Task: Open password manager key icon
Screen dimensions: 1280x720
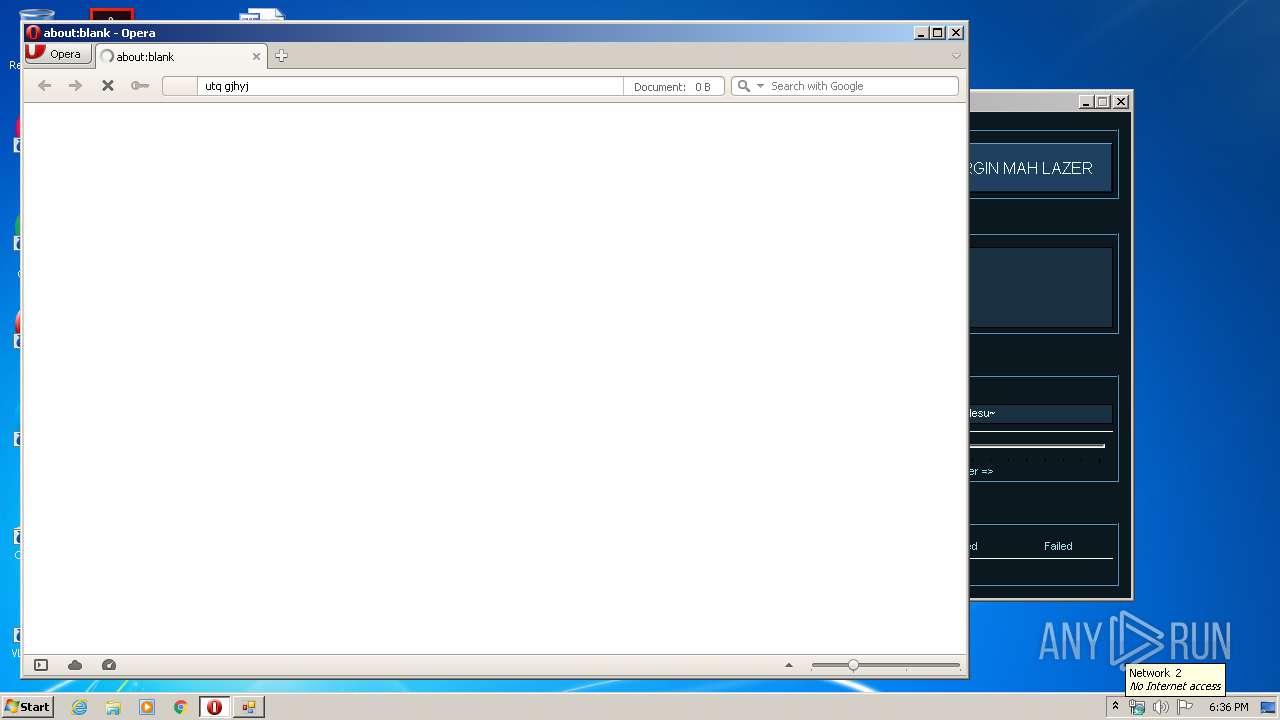Action: (x=140, y=86)
